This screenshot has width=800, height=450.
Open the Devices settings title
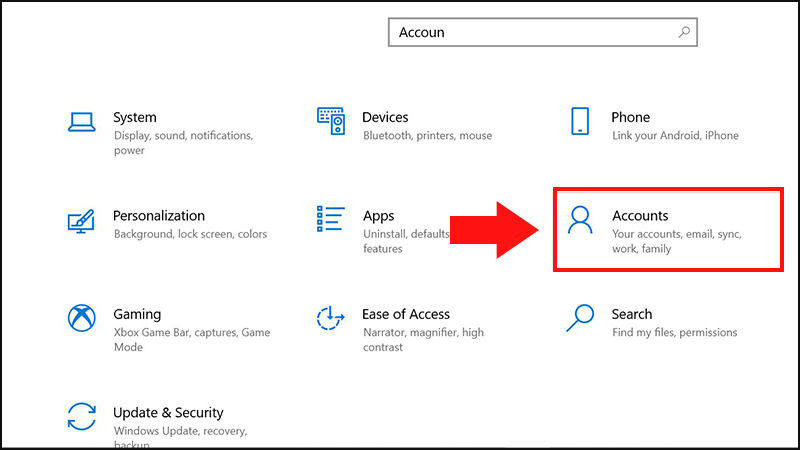[385, 117]
